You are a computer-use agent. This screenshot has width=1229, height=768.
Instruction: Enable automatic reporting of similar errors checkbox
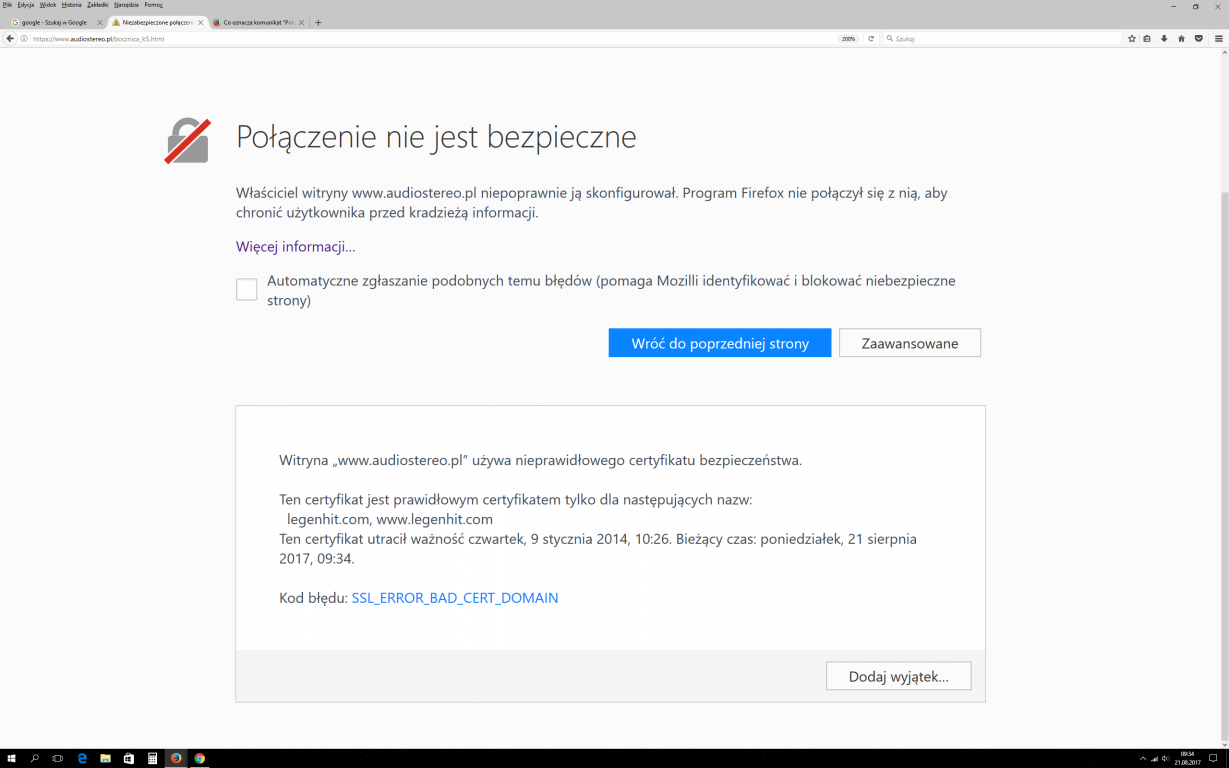246,289
